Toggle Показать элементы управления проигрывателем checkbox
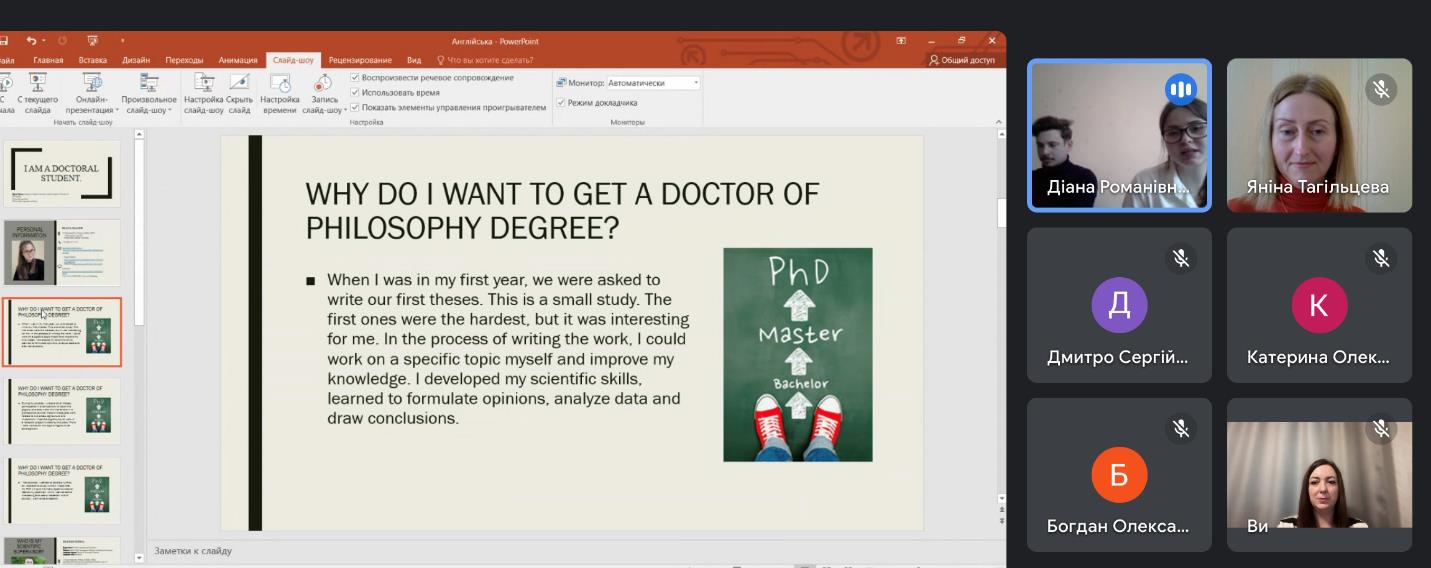The height and width of the screenshot is (568, 1431). [x=355, y=107]
